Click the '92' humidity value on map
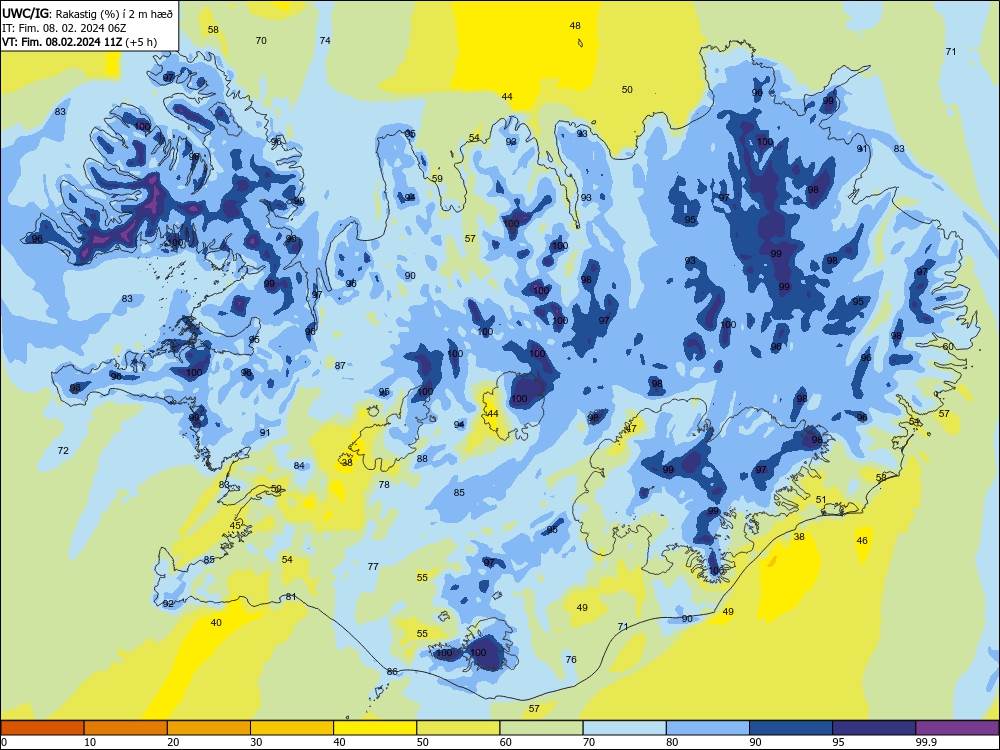The image size is (1000, 750). [168, 603]
